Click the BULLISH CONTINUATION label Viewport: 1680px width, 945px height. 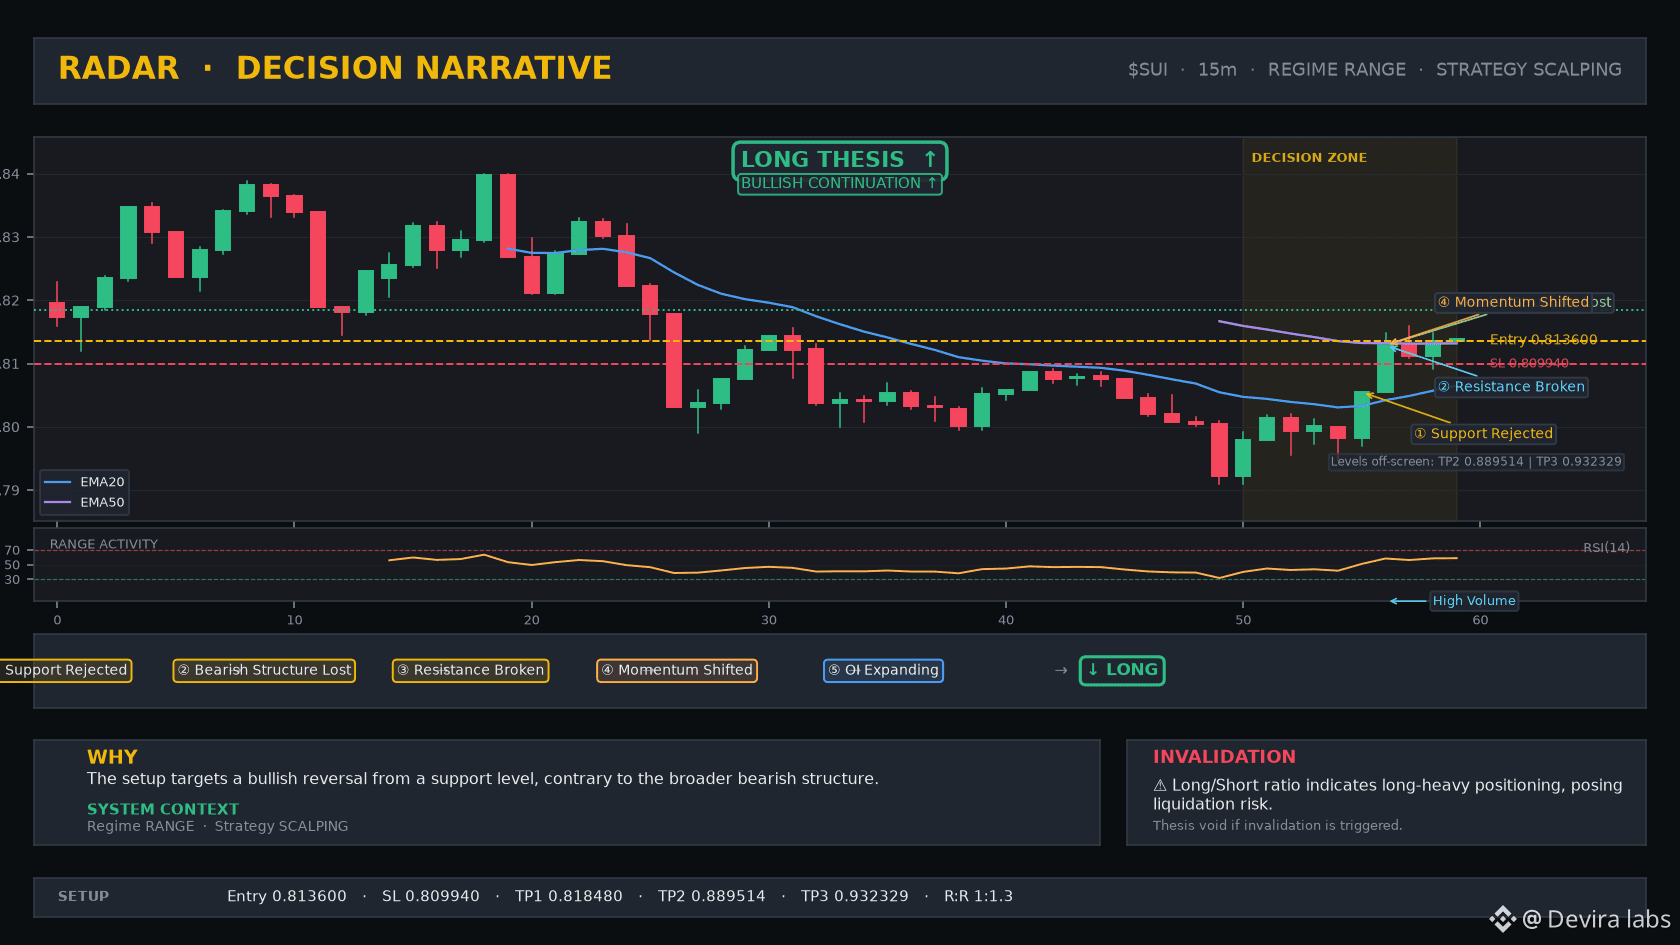click(x=839, y=184)
